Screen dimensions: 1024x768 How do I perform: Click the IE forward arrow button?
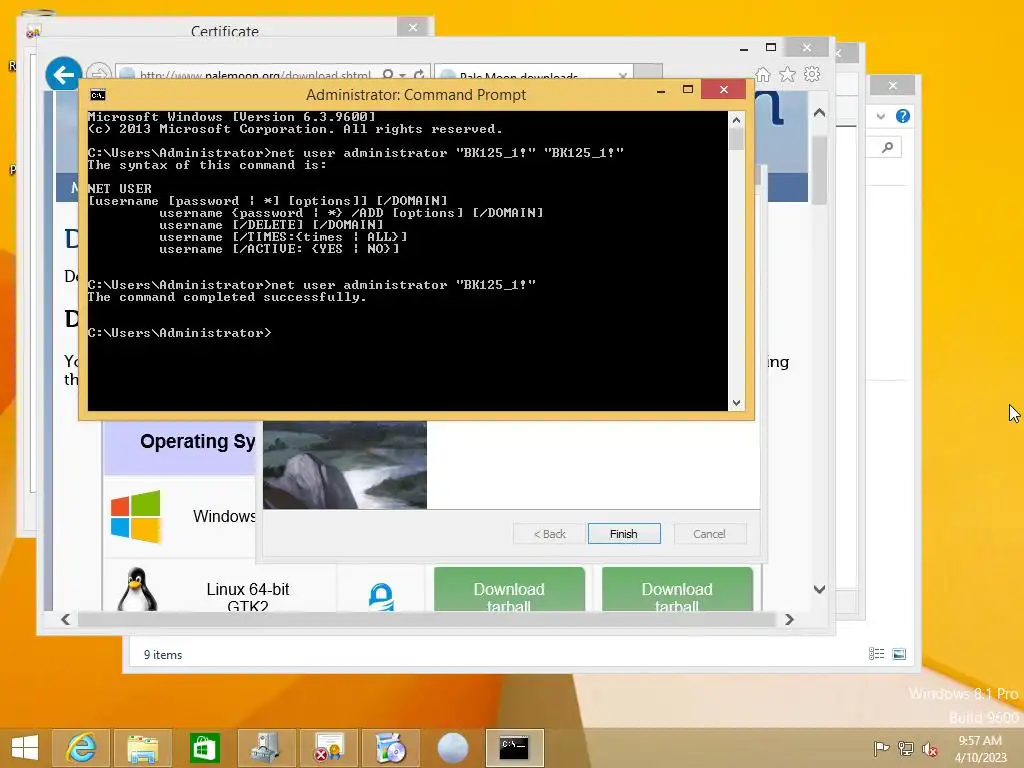[98, 72]
